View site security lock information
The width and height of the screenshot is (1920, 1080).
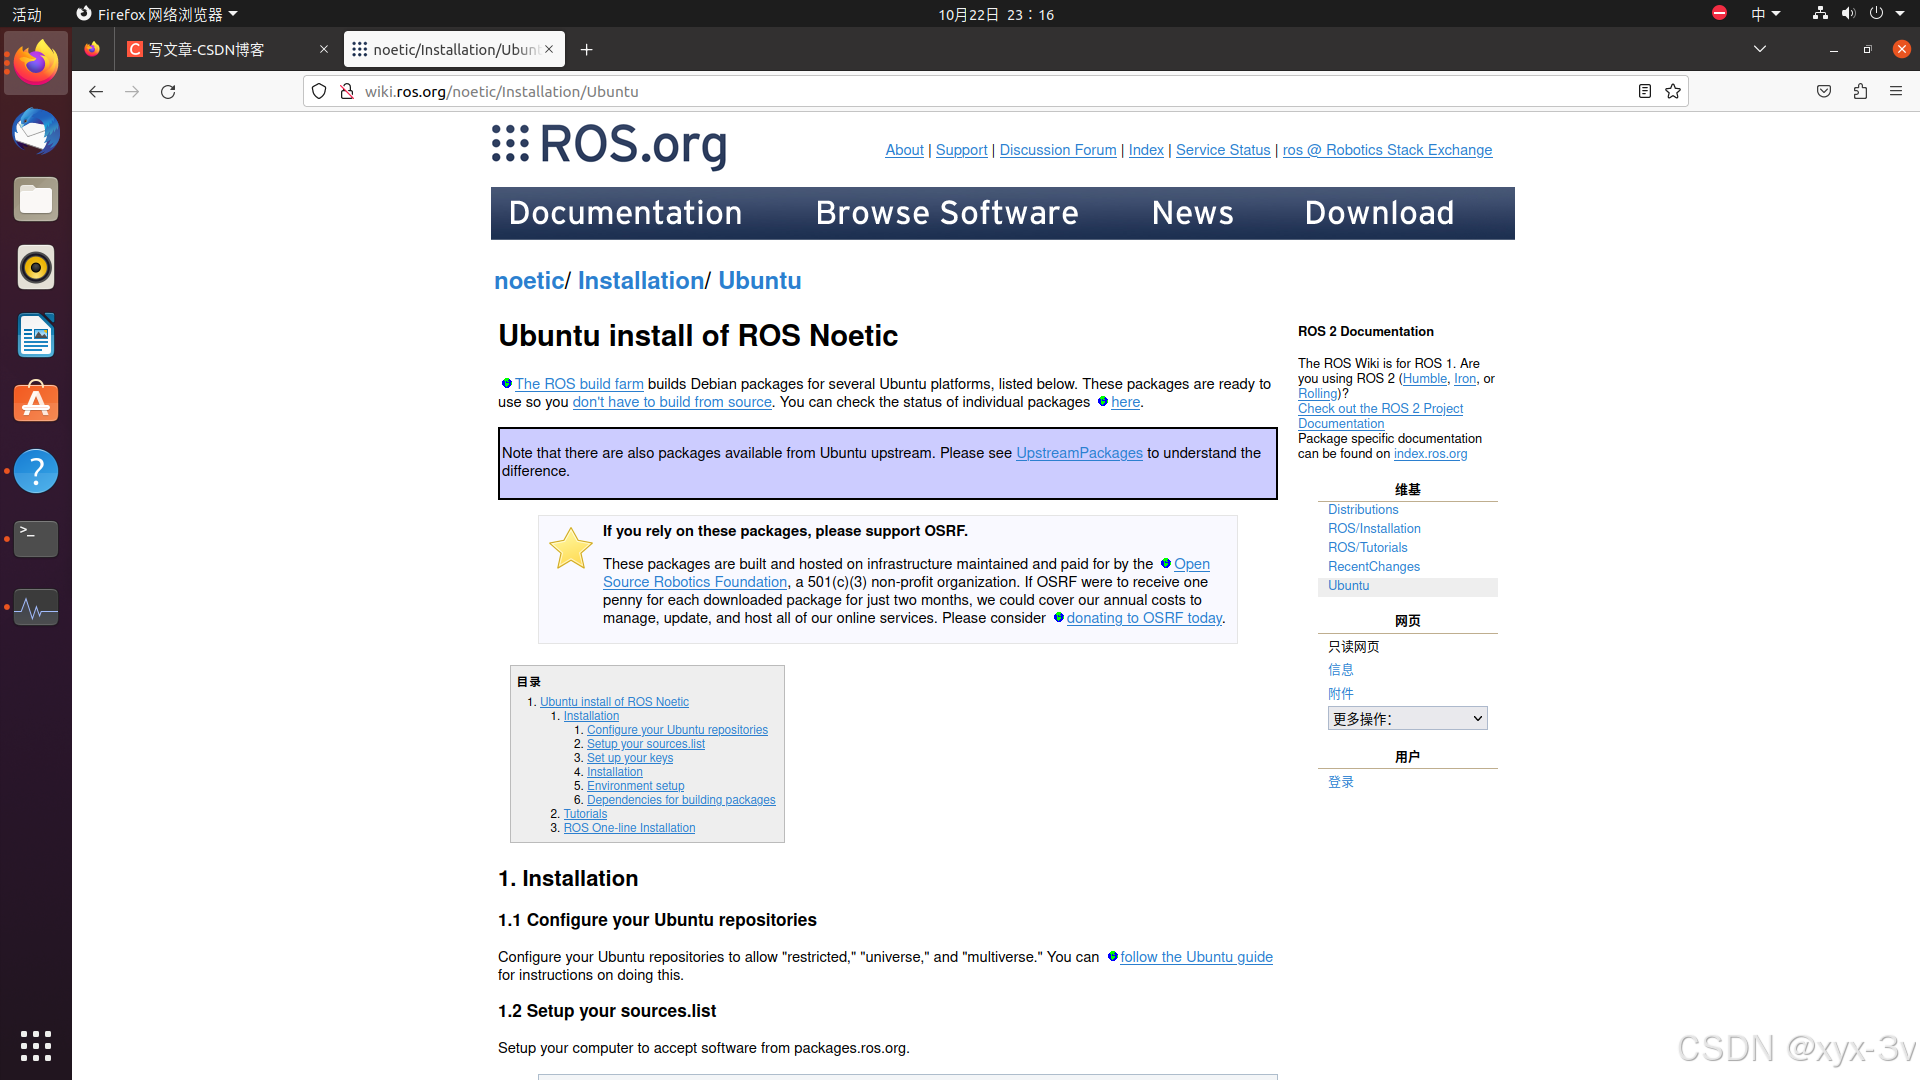pyautogui.click(x=347, y=91)
